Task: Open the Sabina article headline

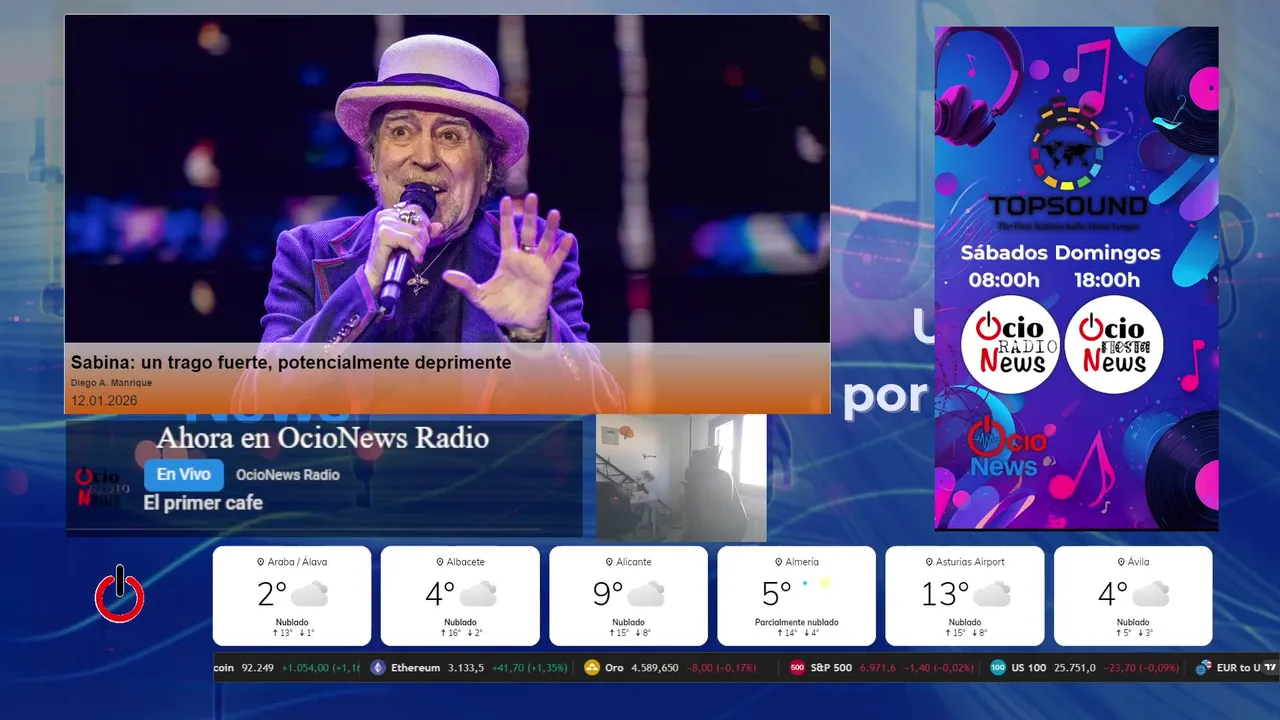Action: 291,363
